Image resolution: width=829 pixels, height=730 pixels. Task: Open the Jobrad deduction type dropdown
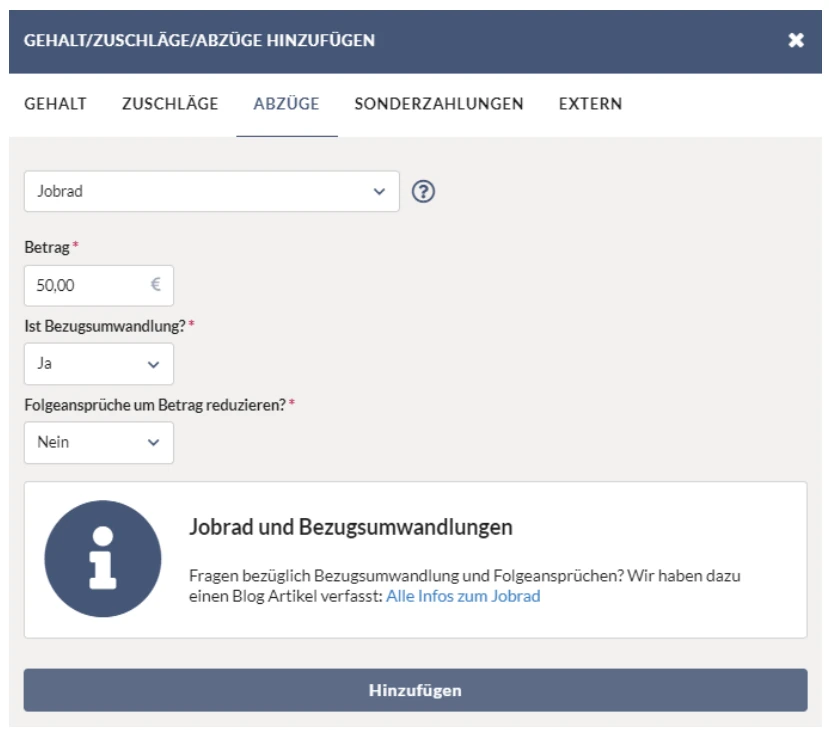pyautogui.click(x=211, y=191)
